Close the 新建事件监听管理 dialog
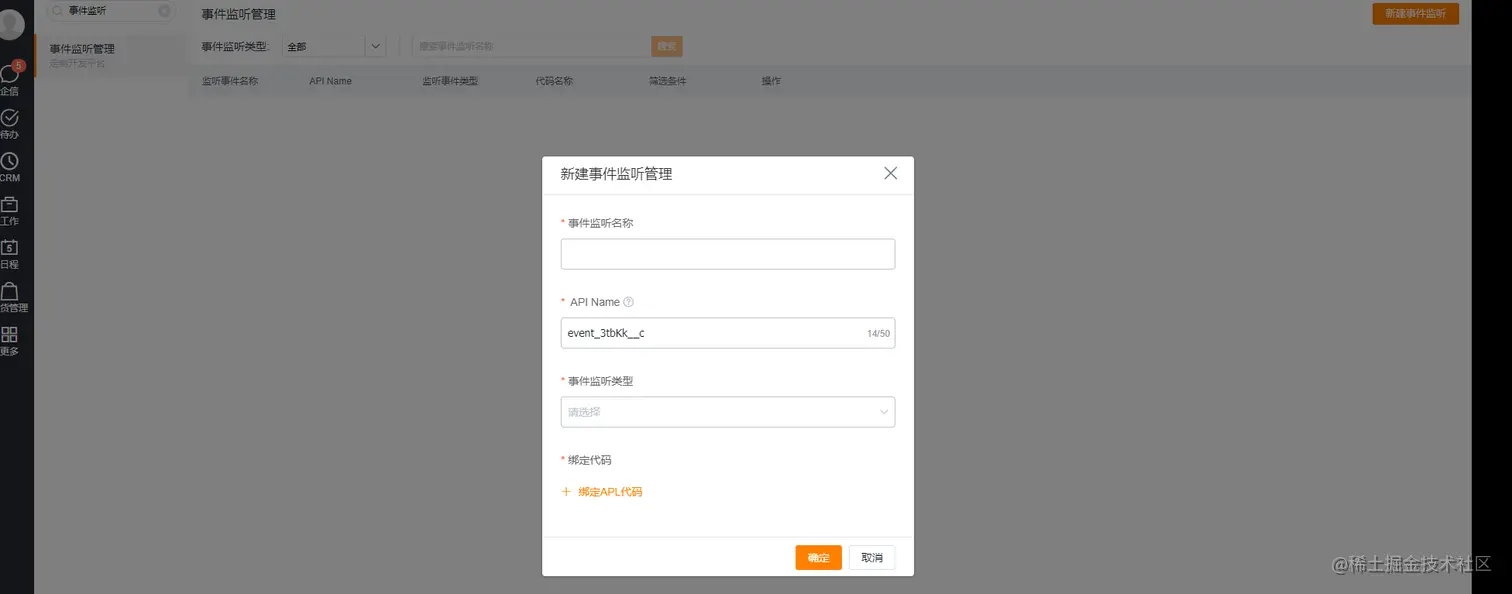Viewport: 1512px width, 594px height. tap(891, 173)
